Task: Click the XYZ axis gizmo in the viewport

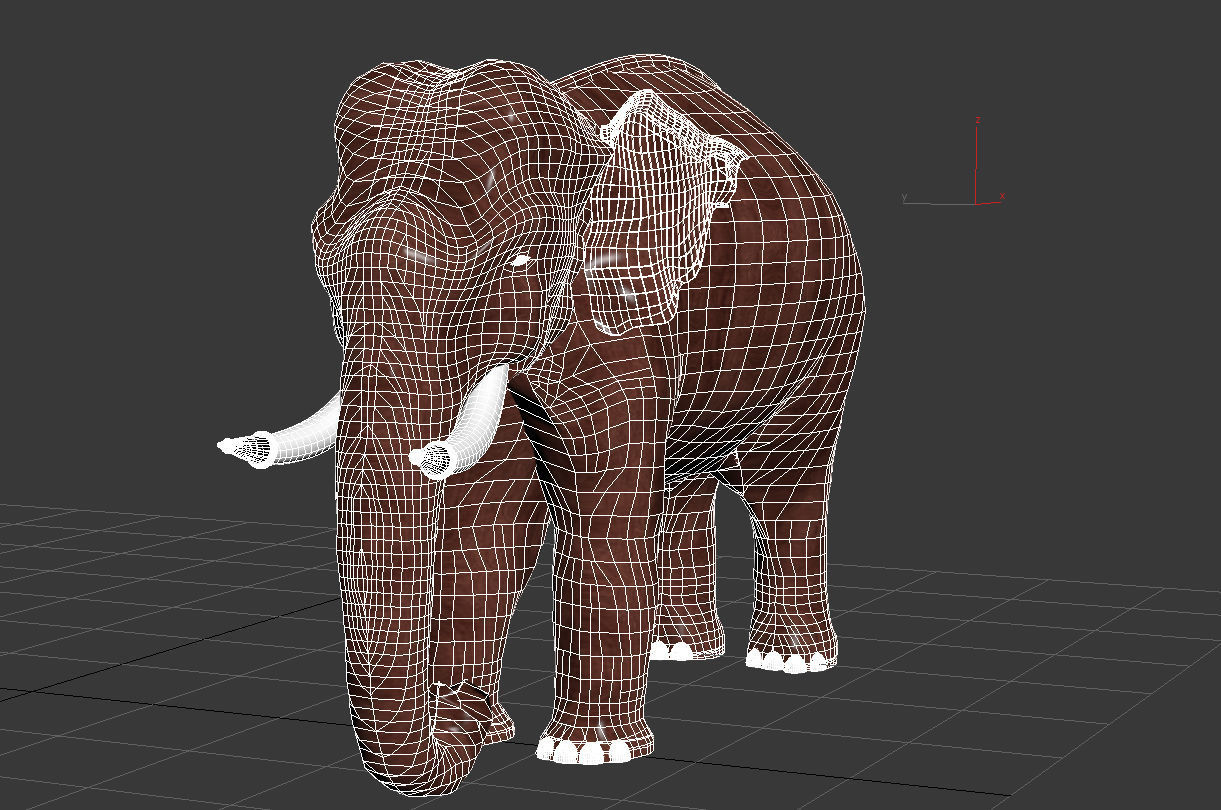Action: pos(953,162)
